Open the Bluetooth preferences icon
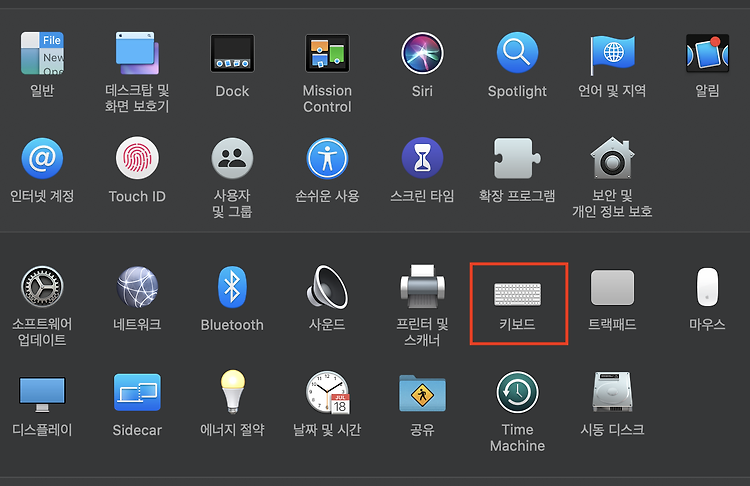Viewport: 750px width, 486px height. tap(232, 287)
